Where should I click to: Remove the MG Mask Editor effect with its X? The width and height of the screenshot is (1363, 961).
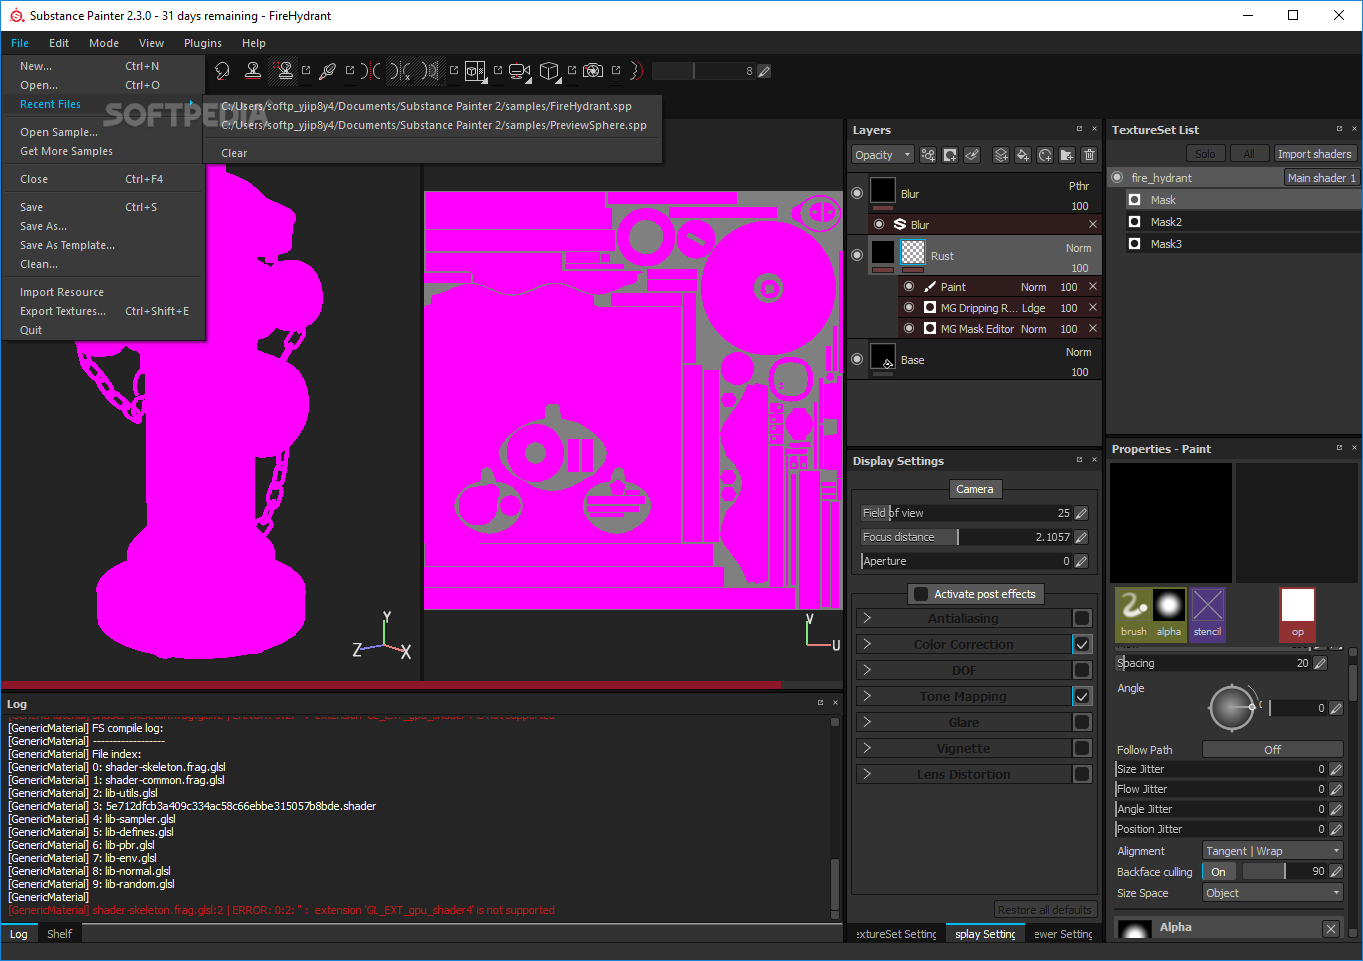(x=1093, y=328)
